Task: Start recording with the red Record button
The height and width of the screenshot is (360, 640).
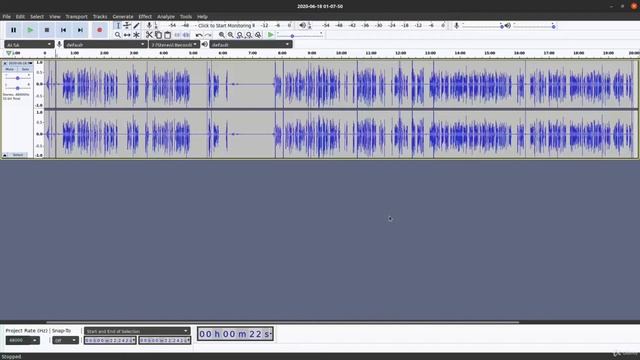Action: tap(100, 30)
